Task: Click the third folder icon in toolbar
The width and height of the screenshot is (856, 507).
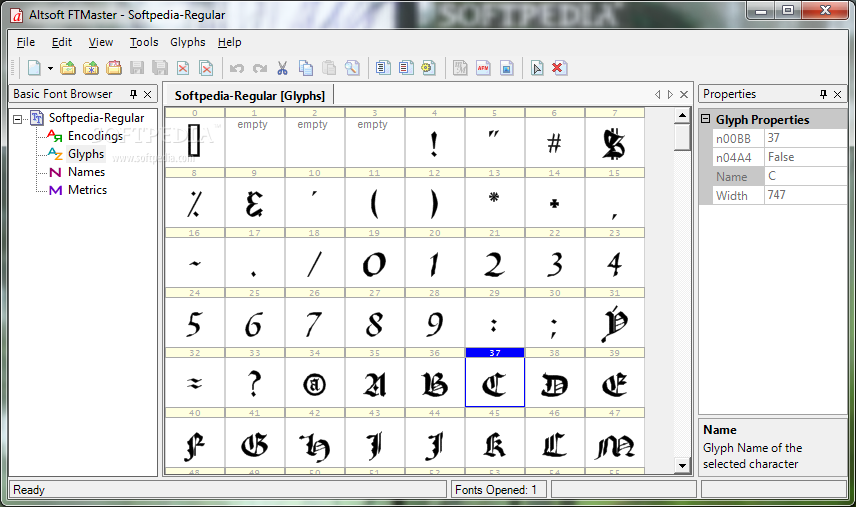Action: 114,68
